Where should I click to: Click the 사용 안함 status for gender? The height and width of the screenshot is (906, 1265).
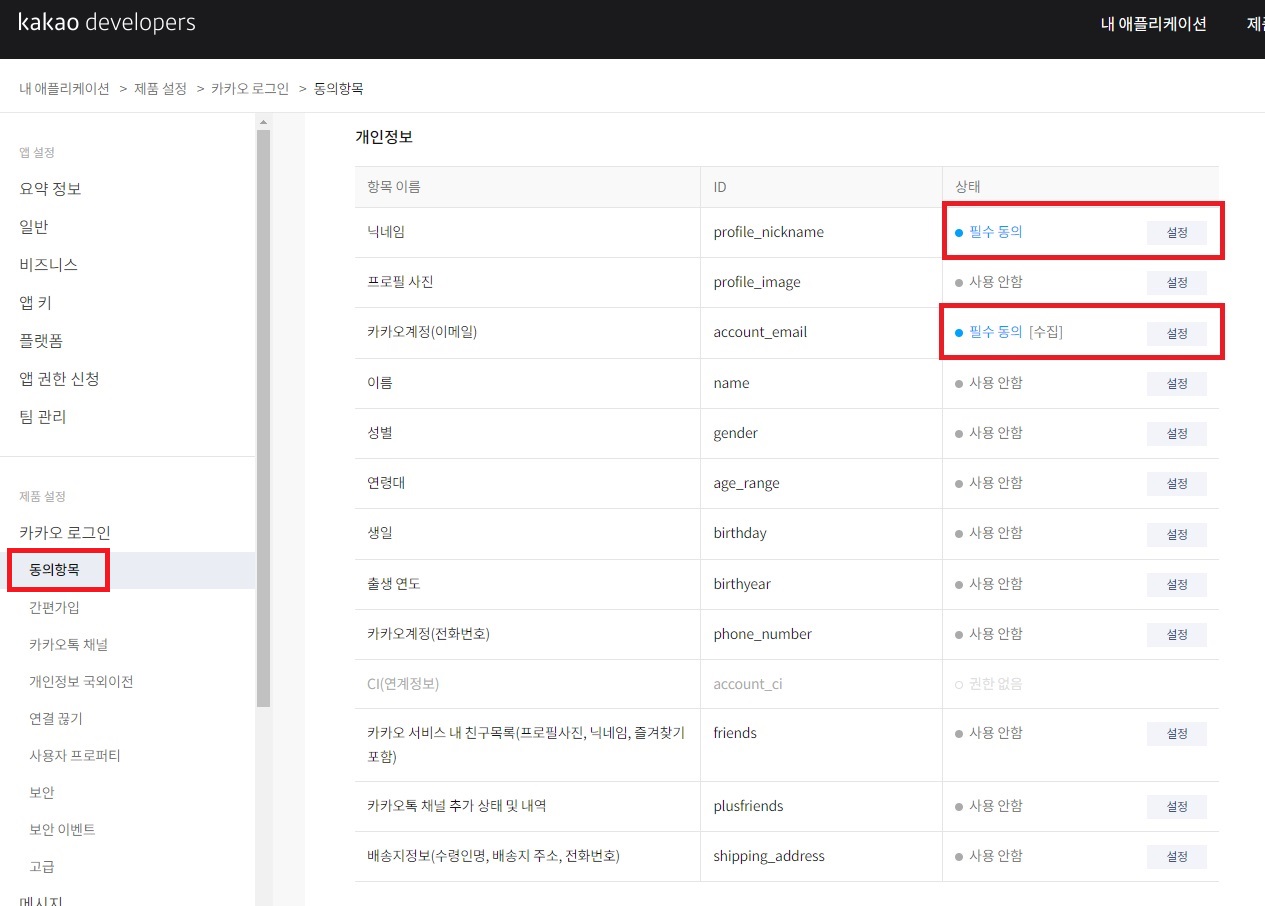[x=989, y=433]
